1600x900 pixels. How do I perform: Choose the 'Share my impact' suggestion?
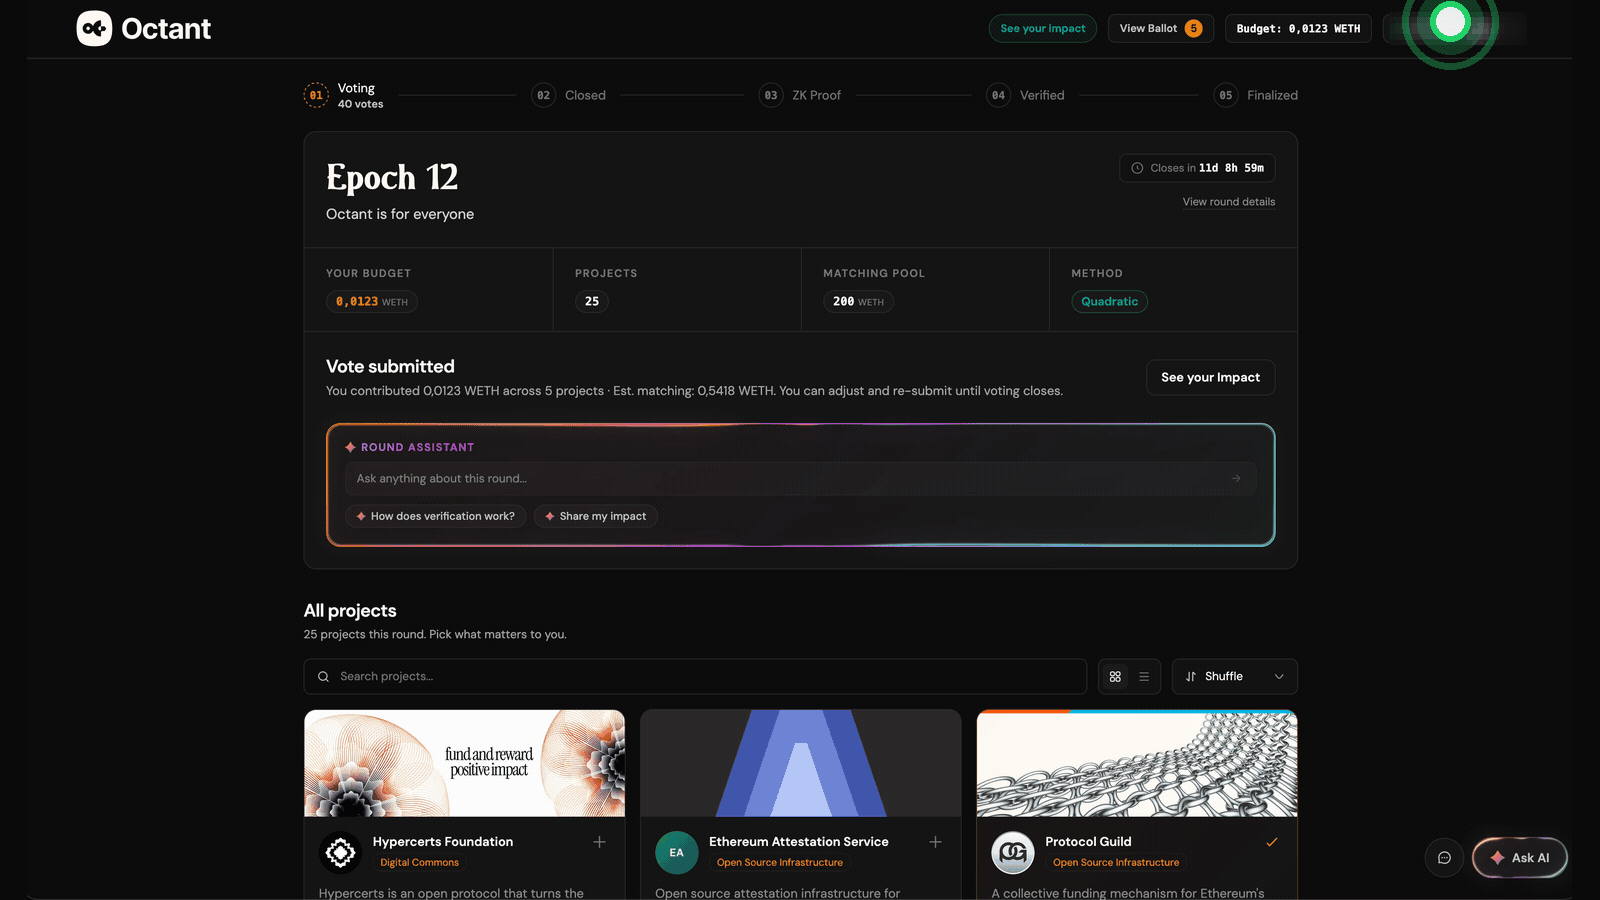pyautogui.click(x=595, y=516)
